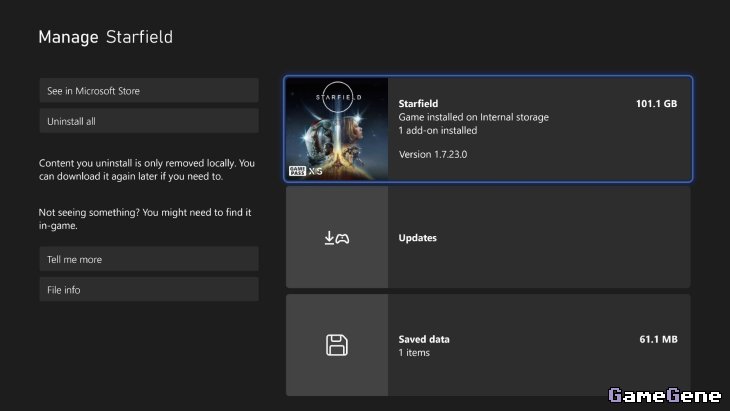
Task: Click the 'Content you uninstall' info paragraph
Action: tap(147, 169)
